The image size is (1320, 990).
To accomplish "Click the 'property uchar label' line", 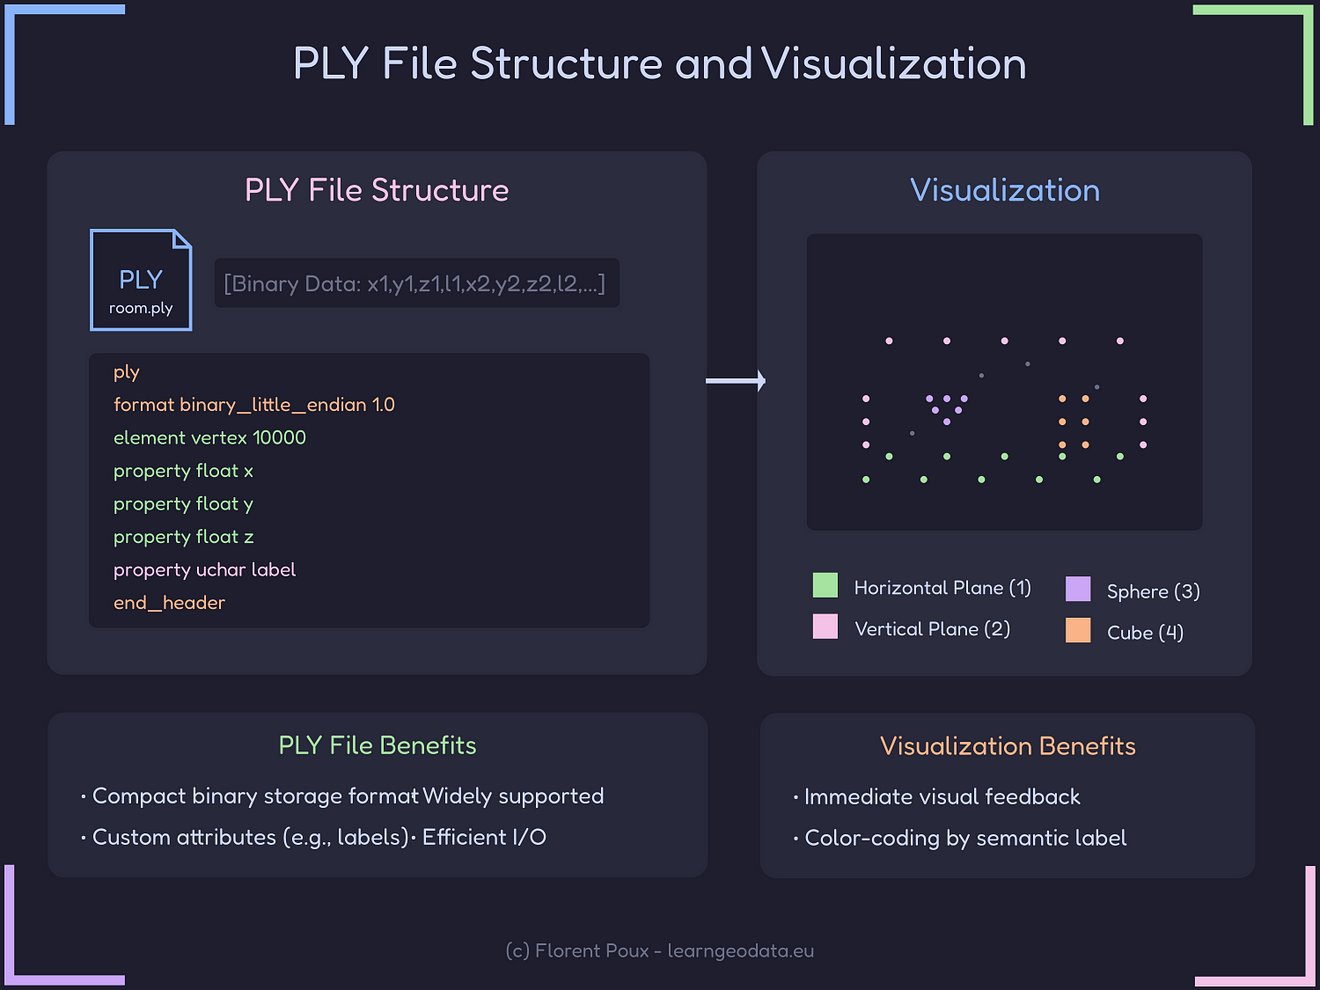I will point(205,570).
